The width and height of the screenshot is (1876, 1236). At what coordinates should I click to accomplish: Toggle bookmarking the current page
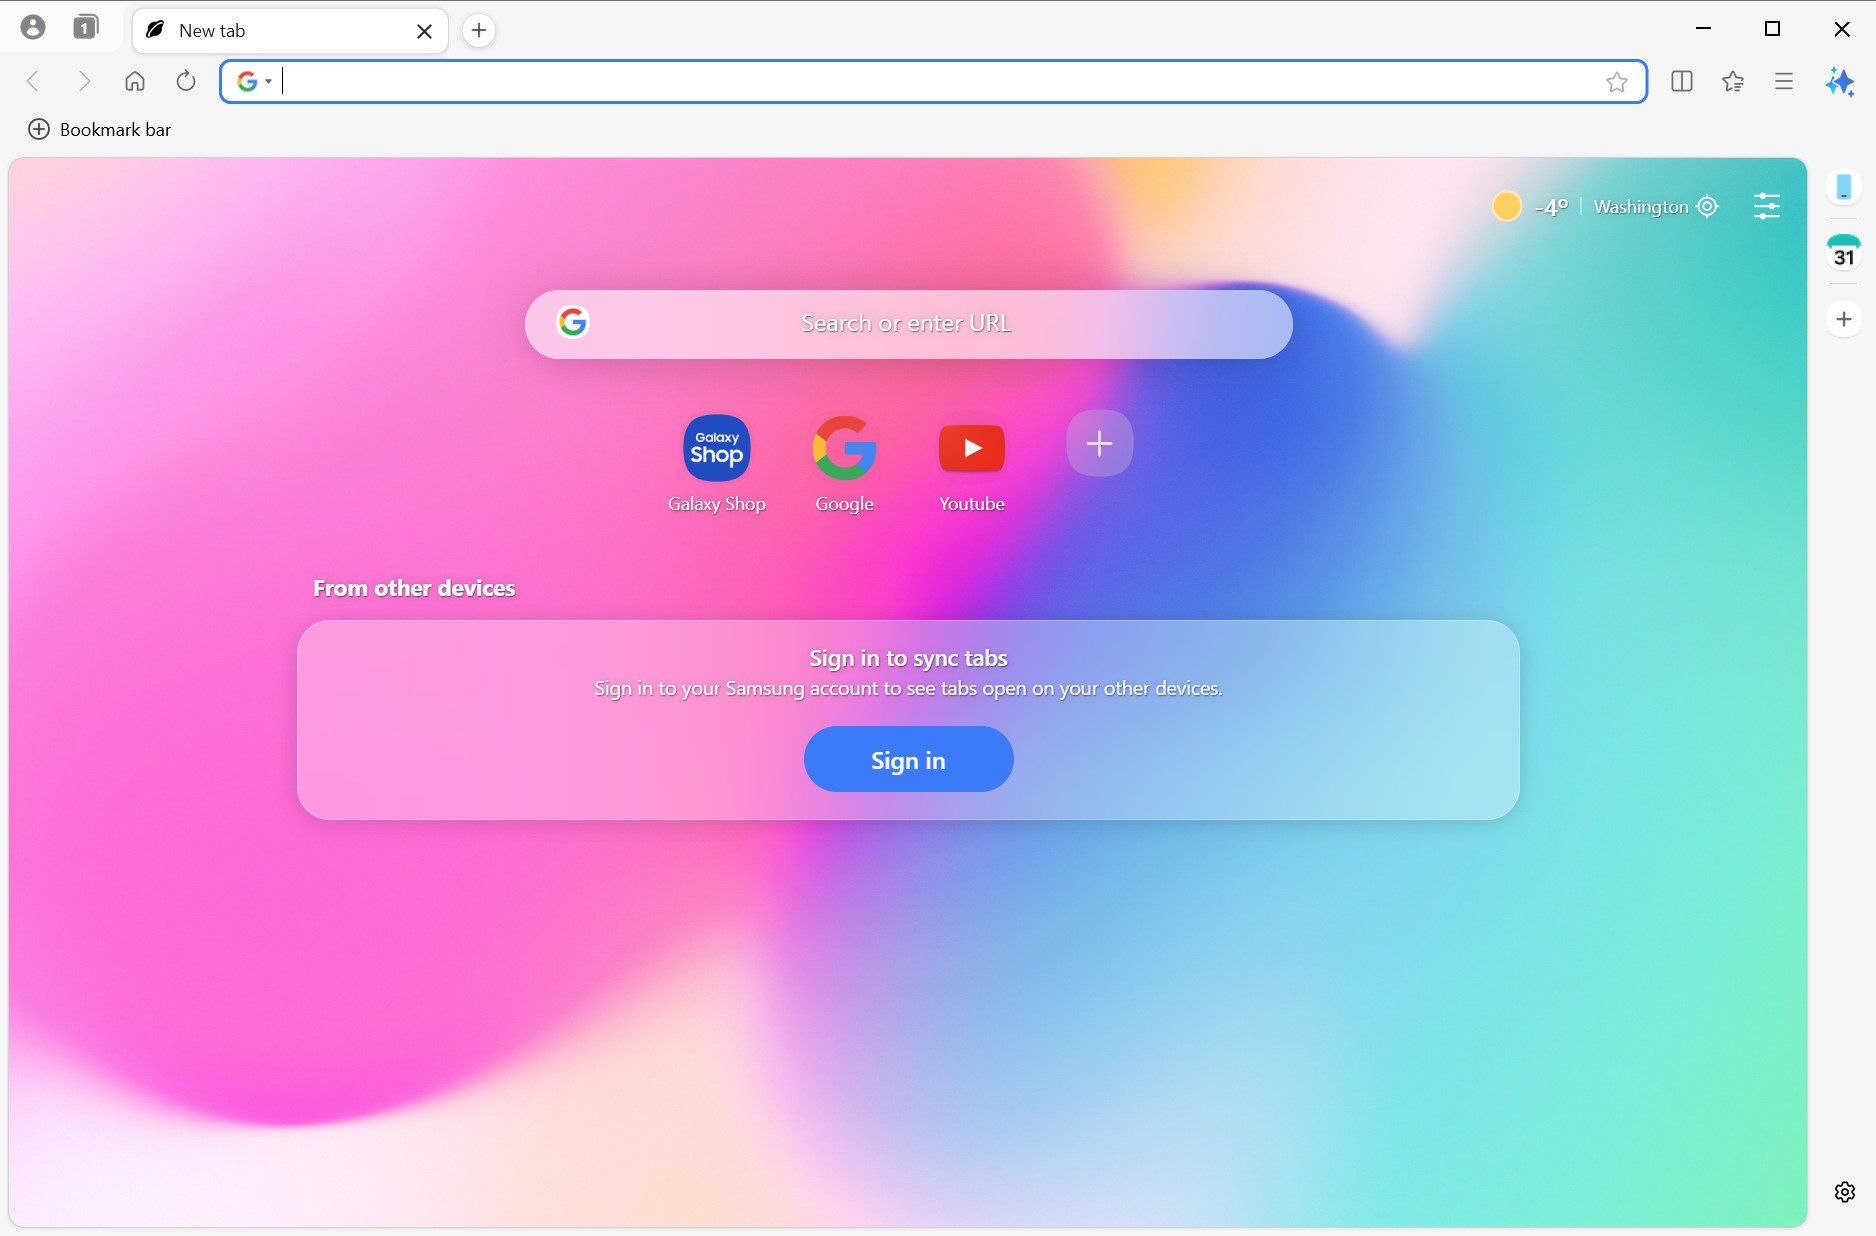tap(1617, 82)
